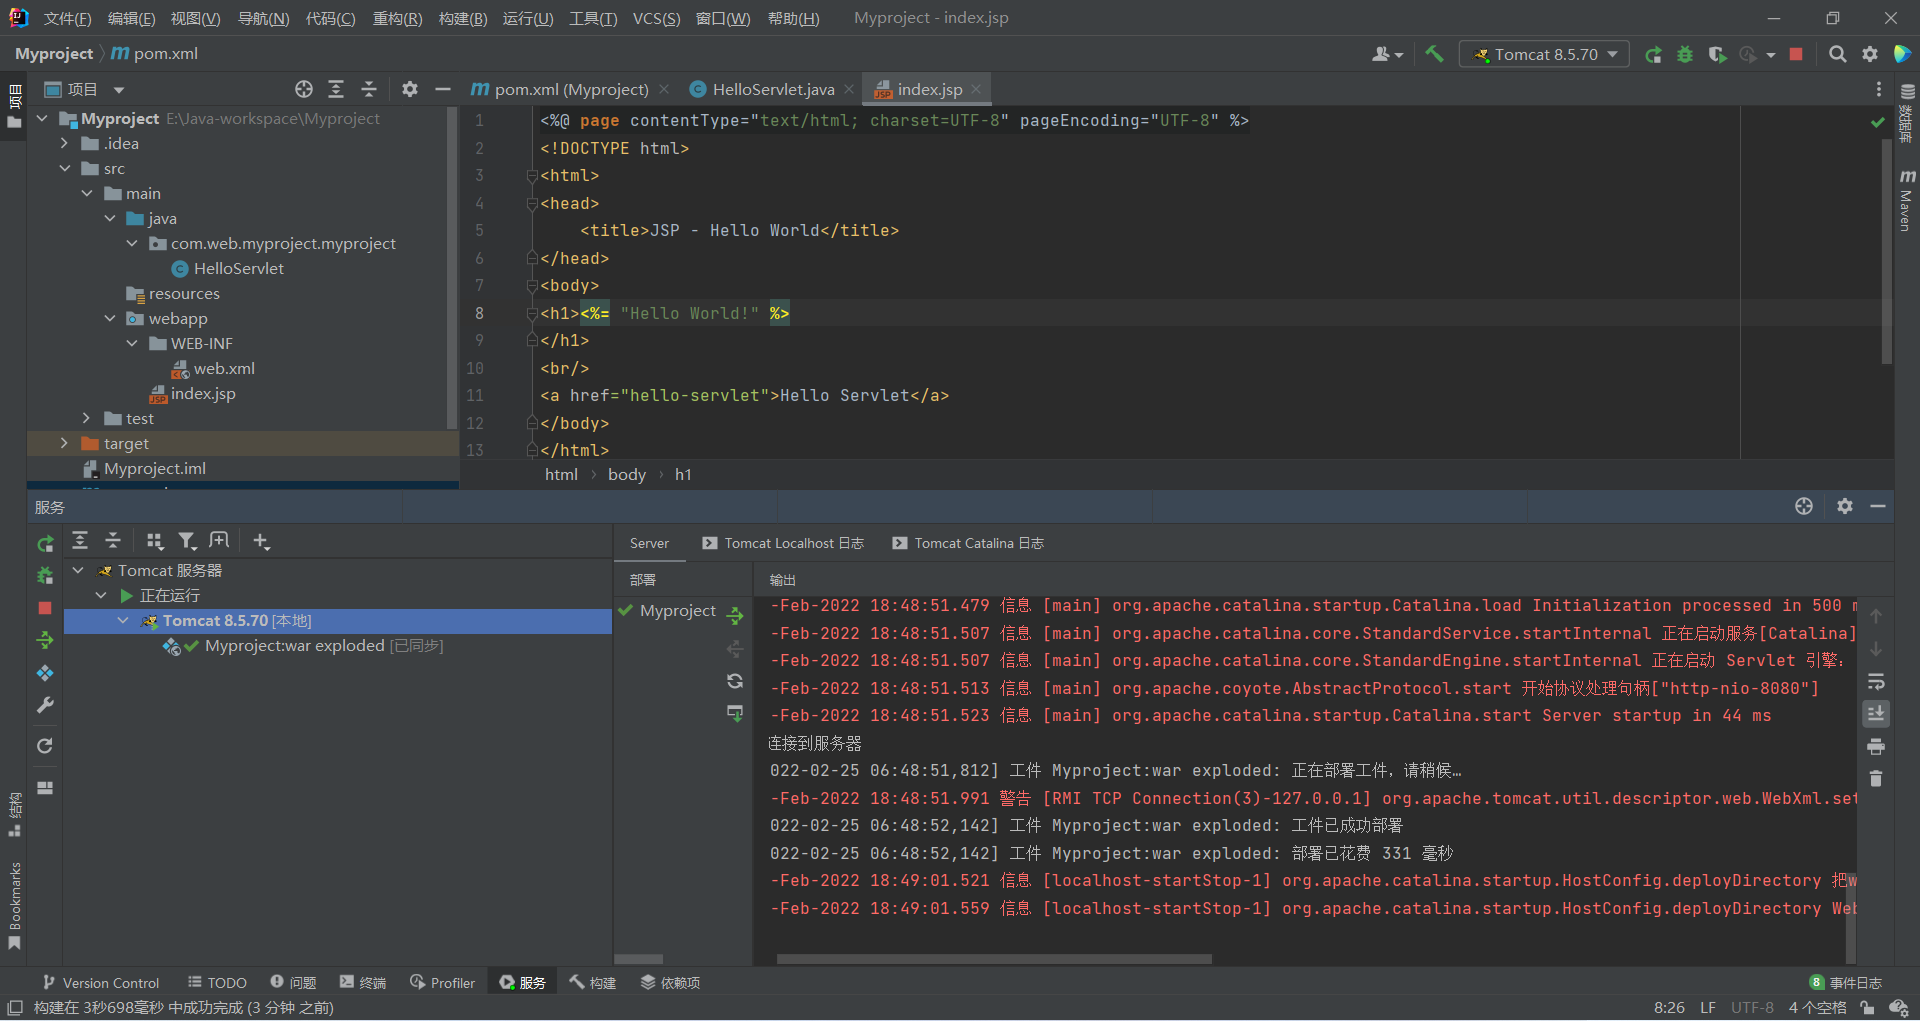
Task: Open IDE settings gear in top toolbar
Action: pos(1869,54)
